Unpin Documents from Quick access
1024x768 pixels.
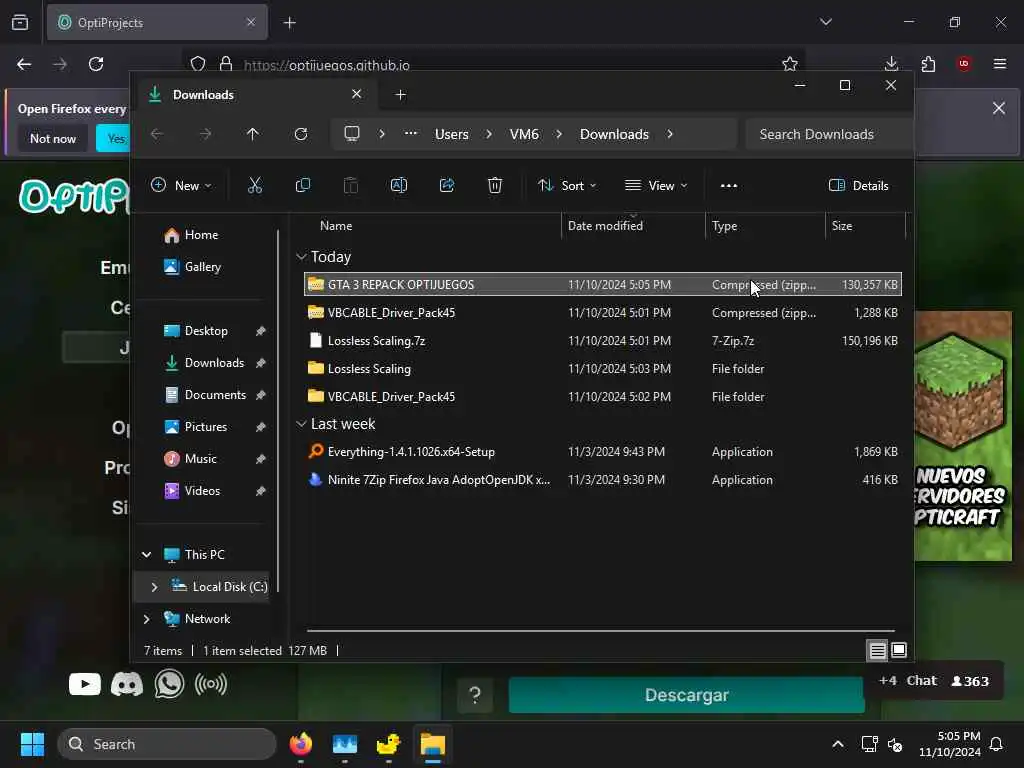(261, 395)
